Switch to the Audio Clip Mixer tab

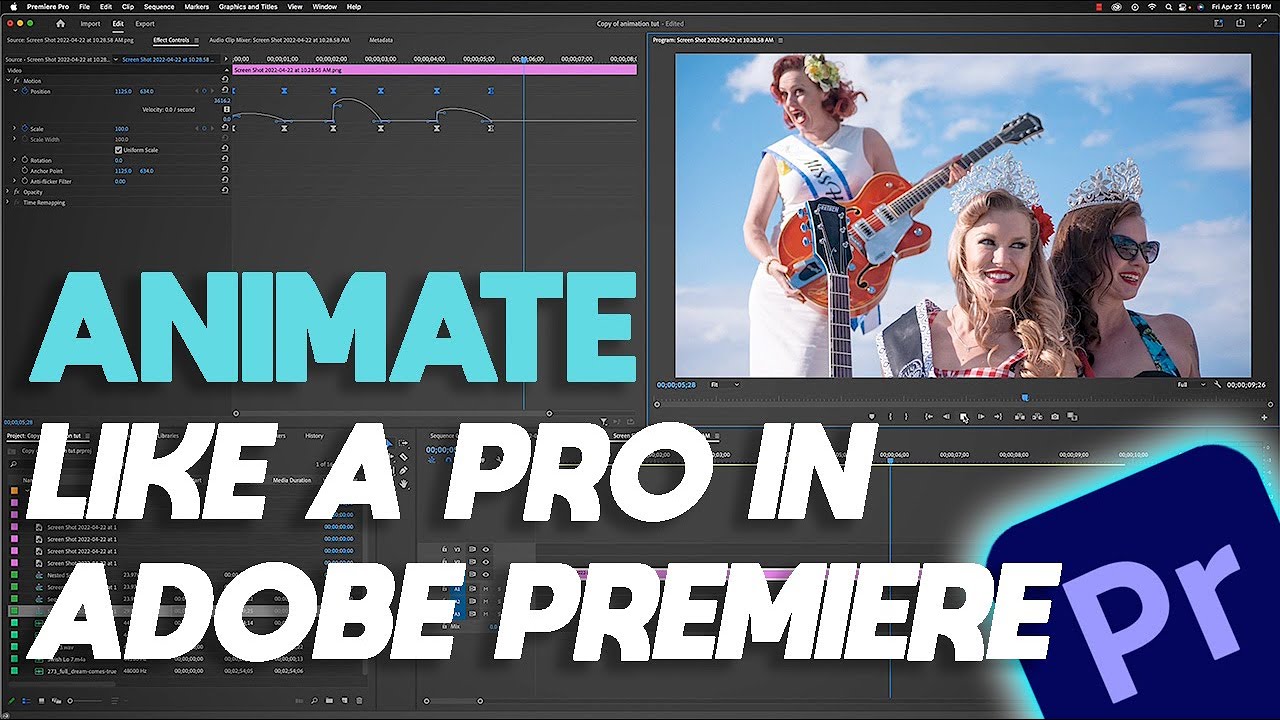pyautogui.click(x=279, y=40)
